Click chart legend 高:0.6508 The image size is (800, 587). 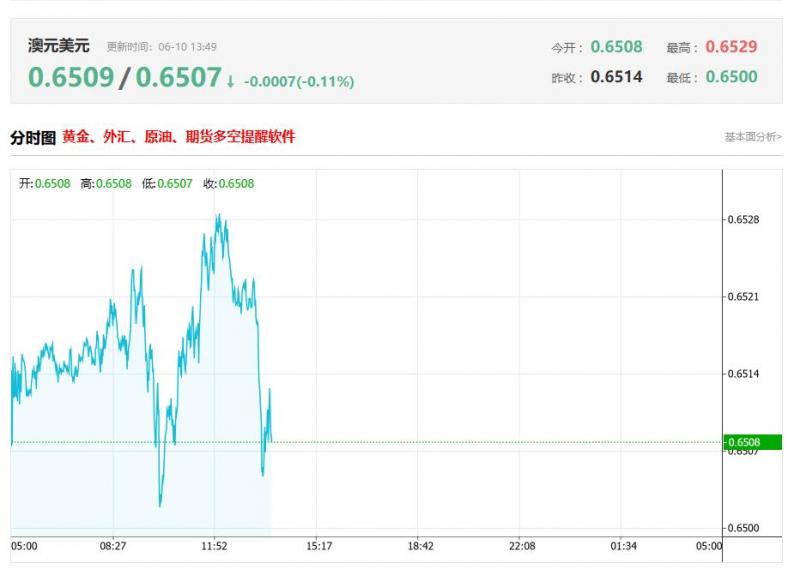click(106, 184)
